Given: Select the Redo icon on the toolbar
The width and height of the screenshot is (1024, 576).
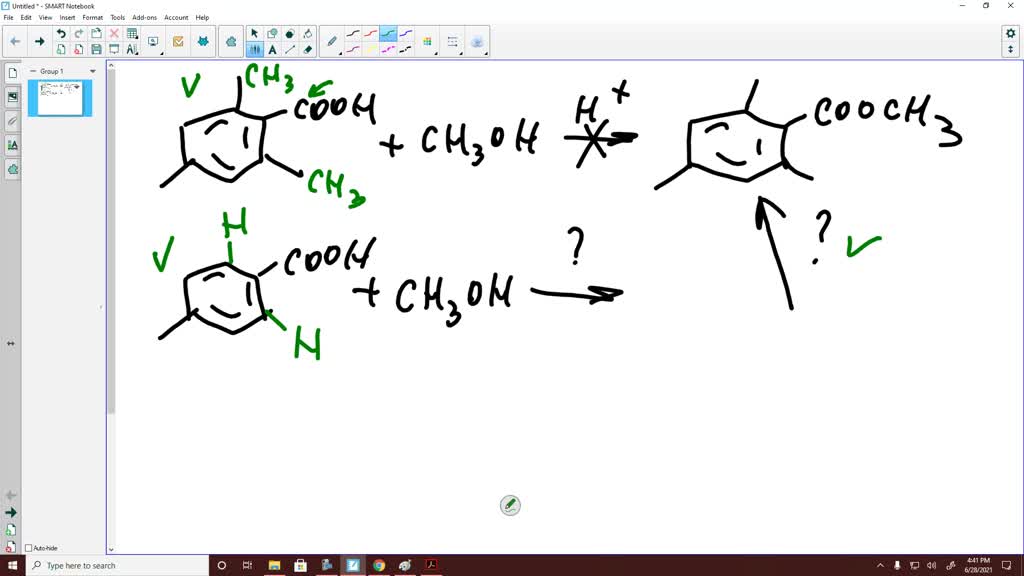Looking at the screenshot, I should point(77,33).
